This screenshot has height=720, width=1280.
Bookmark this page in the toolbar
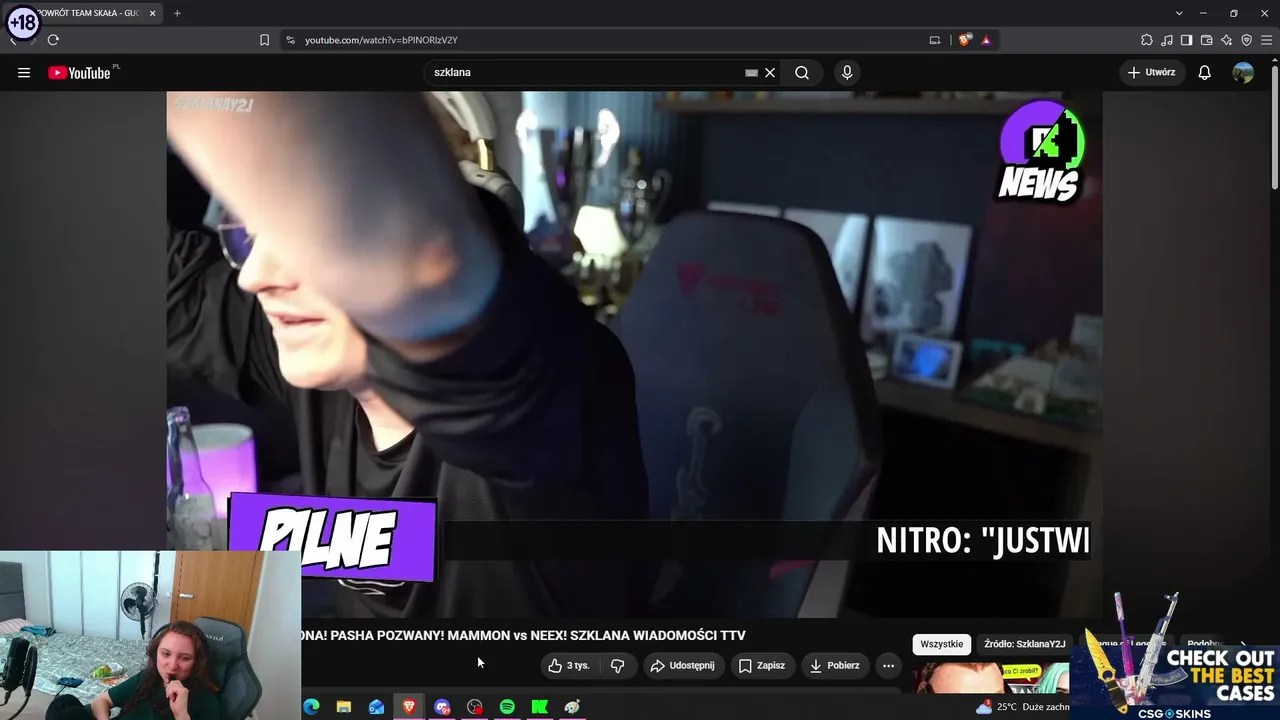point(264,40)
